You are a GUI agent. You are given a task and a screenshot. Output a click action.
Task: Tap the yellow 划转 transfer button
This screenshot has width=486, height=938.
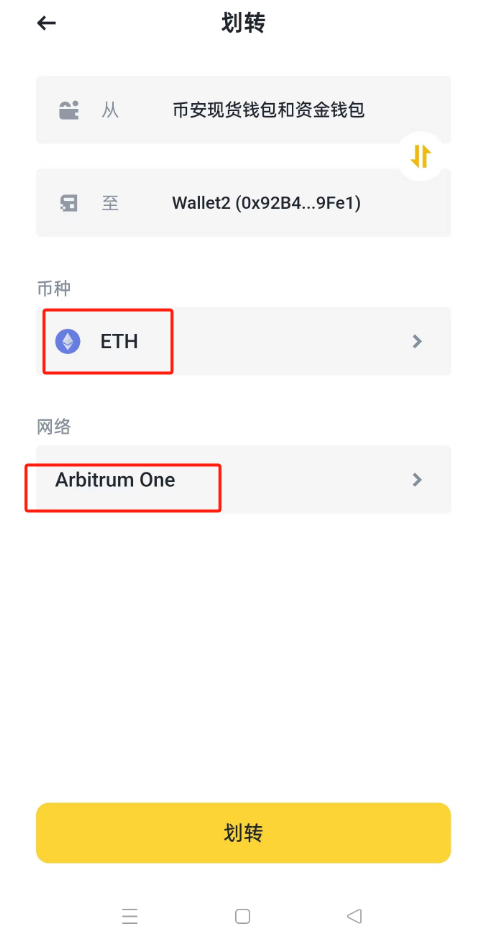tap(243, 833)
